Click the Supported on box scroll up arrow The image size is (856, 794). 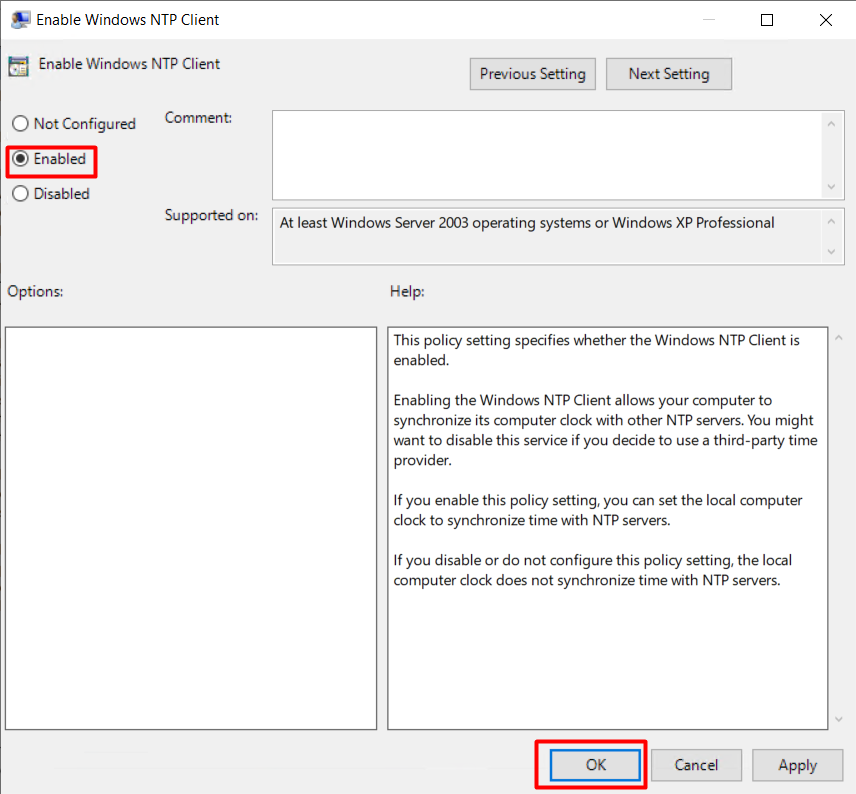(x=831, y=222)
